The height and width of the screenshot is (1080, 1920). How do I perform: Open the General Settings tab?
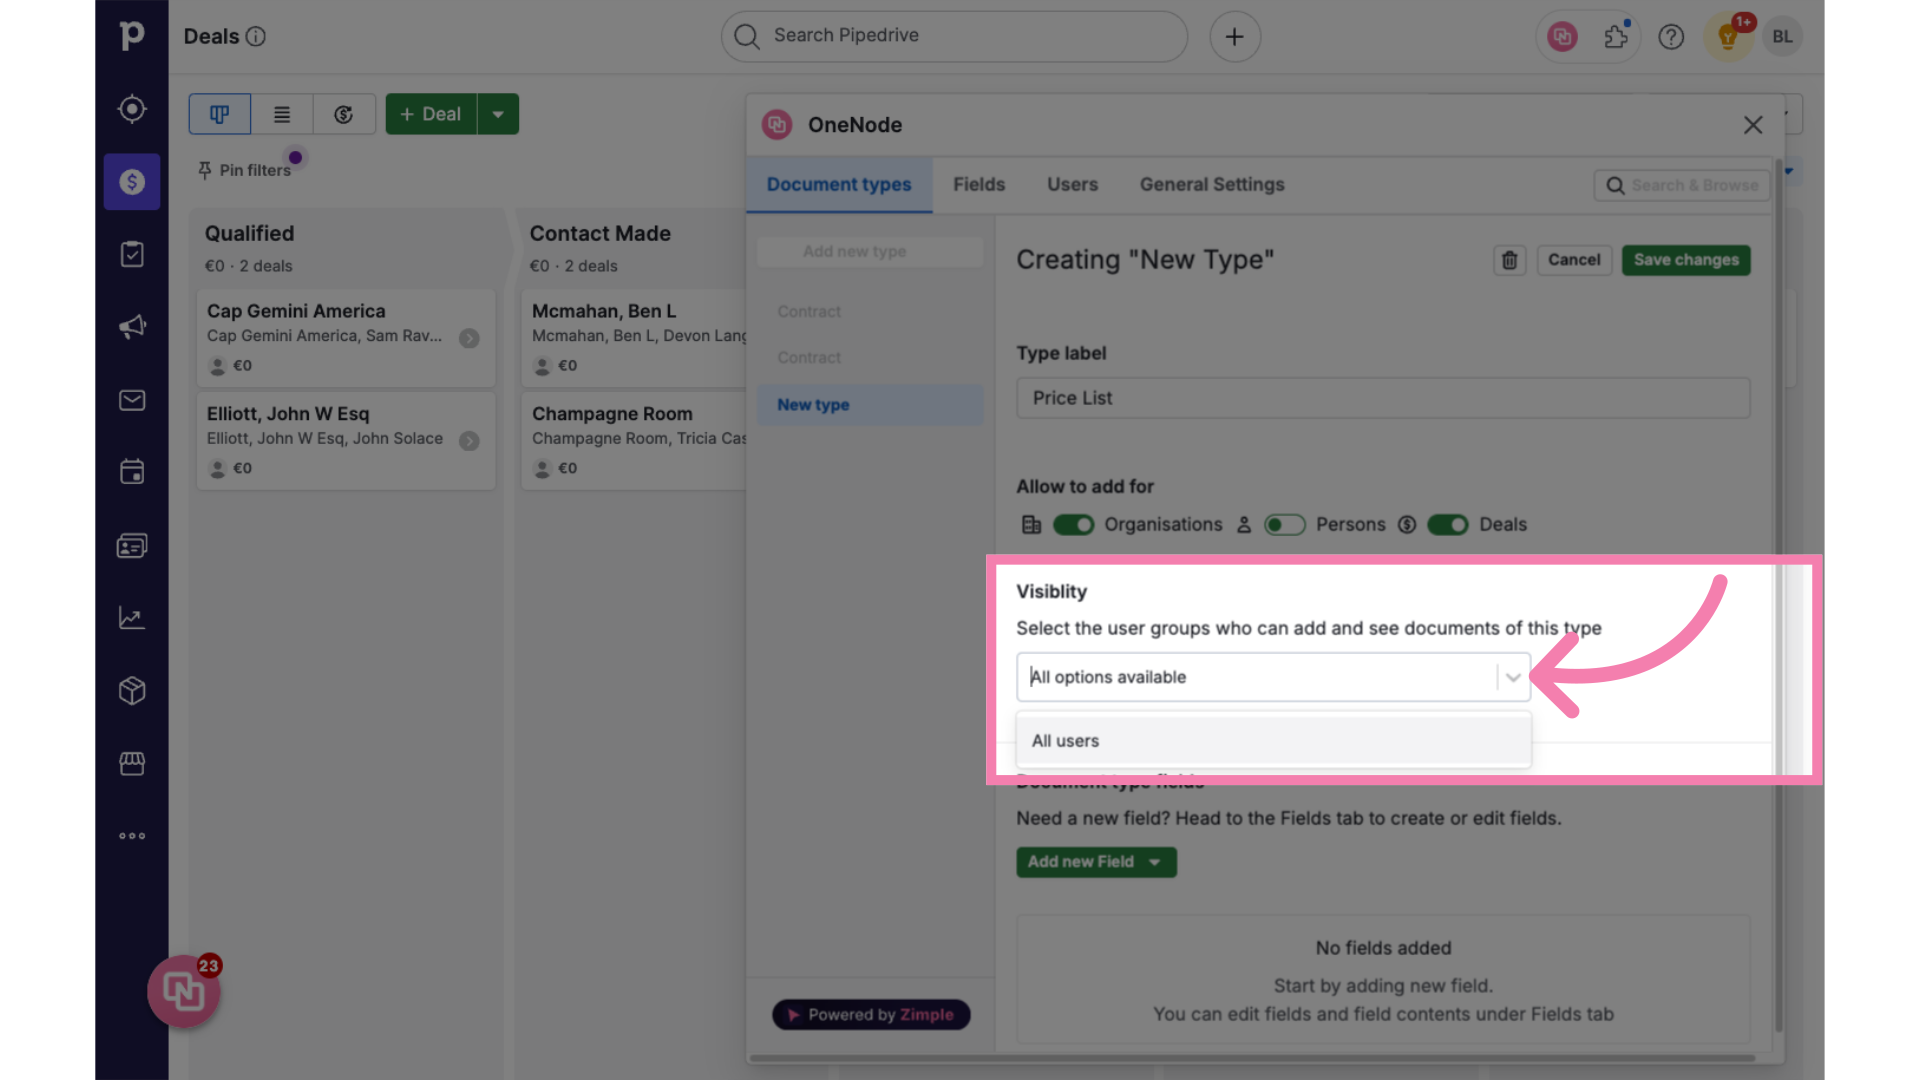tap(1212, 185)
